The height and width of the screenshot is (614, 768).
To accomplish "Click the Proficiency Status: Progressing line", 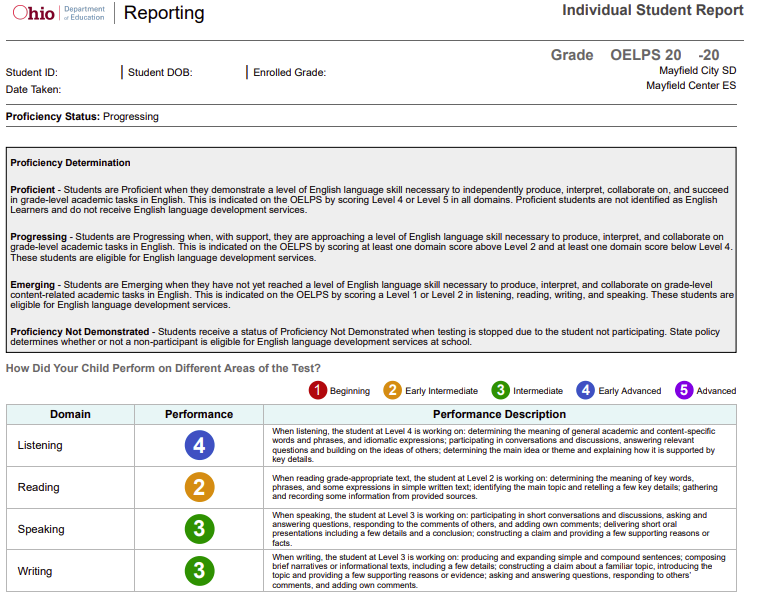I will tap(82, 117).
